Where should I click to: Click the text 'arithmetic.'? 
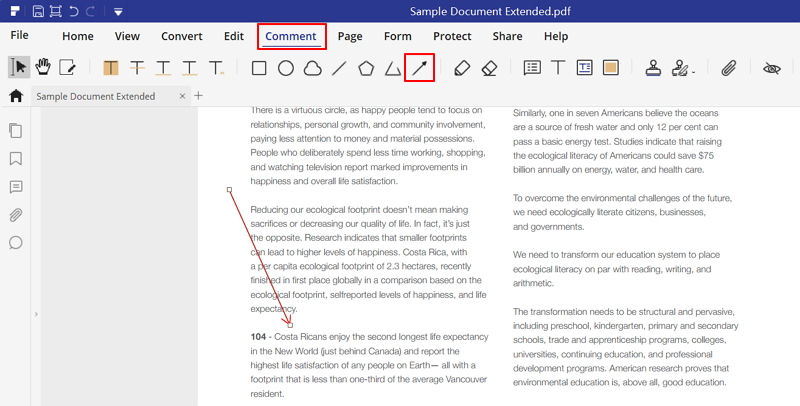533,283
